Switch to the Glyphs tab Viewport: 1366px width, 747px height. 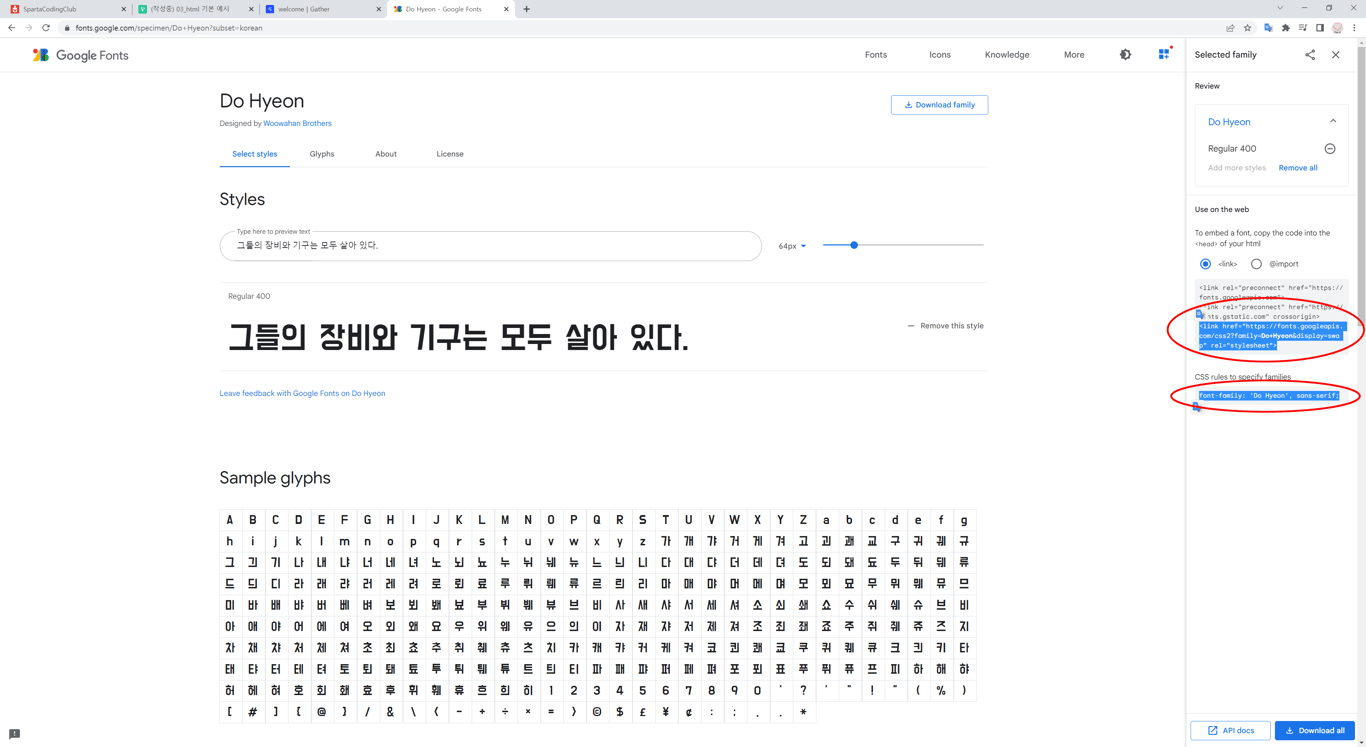click(322, 154)
